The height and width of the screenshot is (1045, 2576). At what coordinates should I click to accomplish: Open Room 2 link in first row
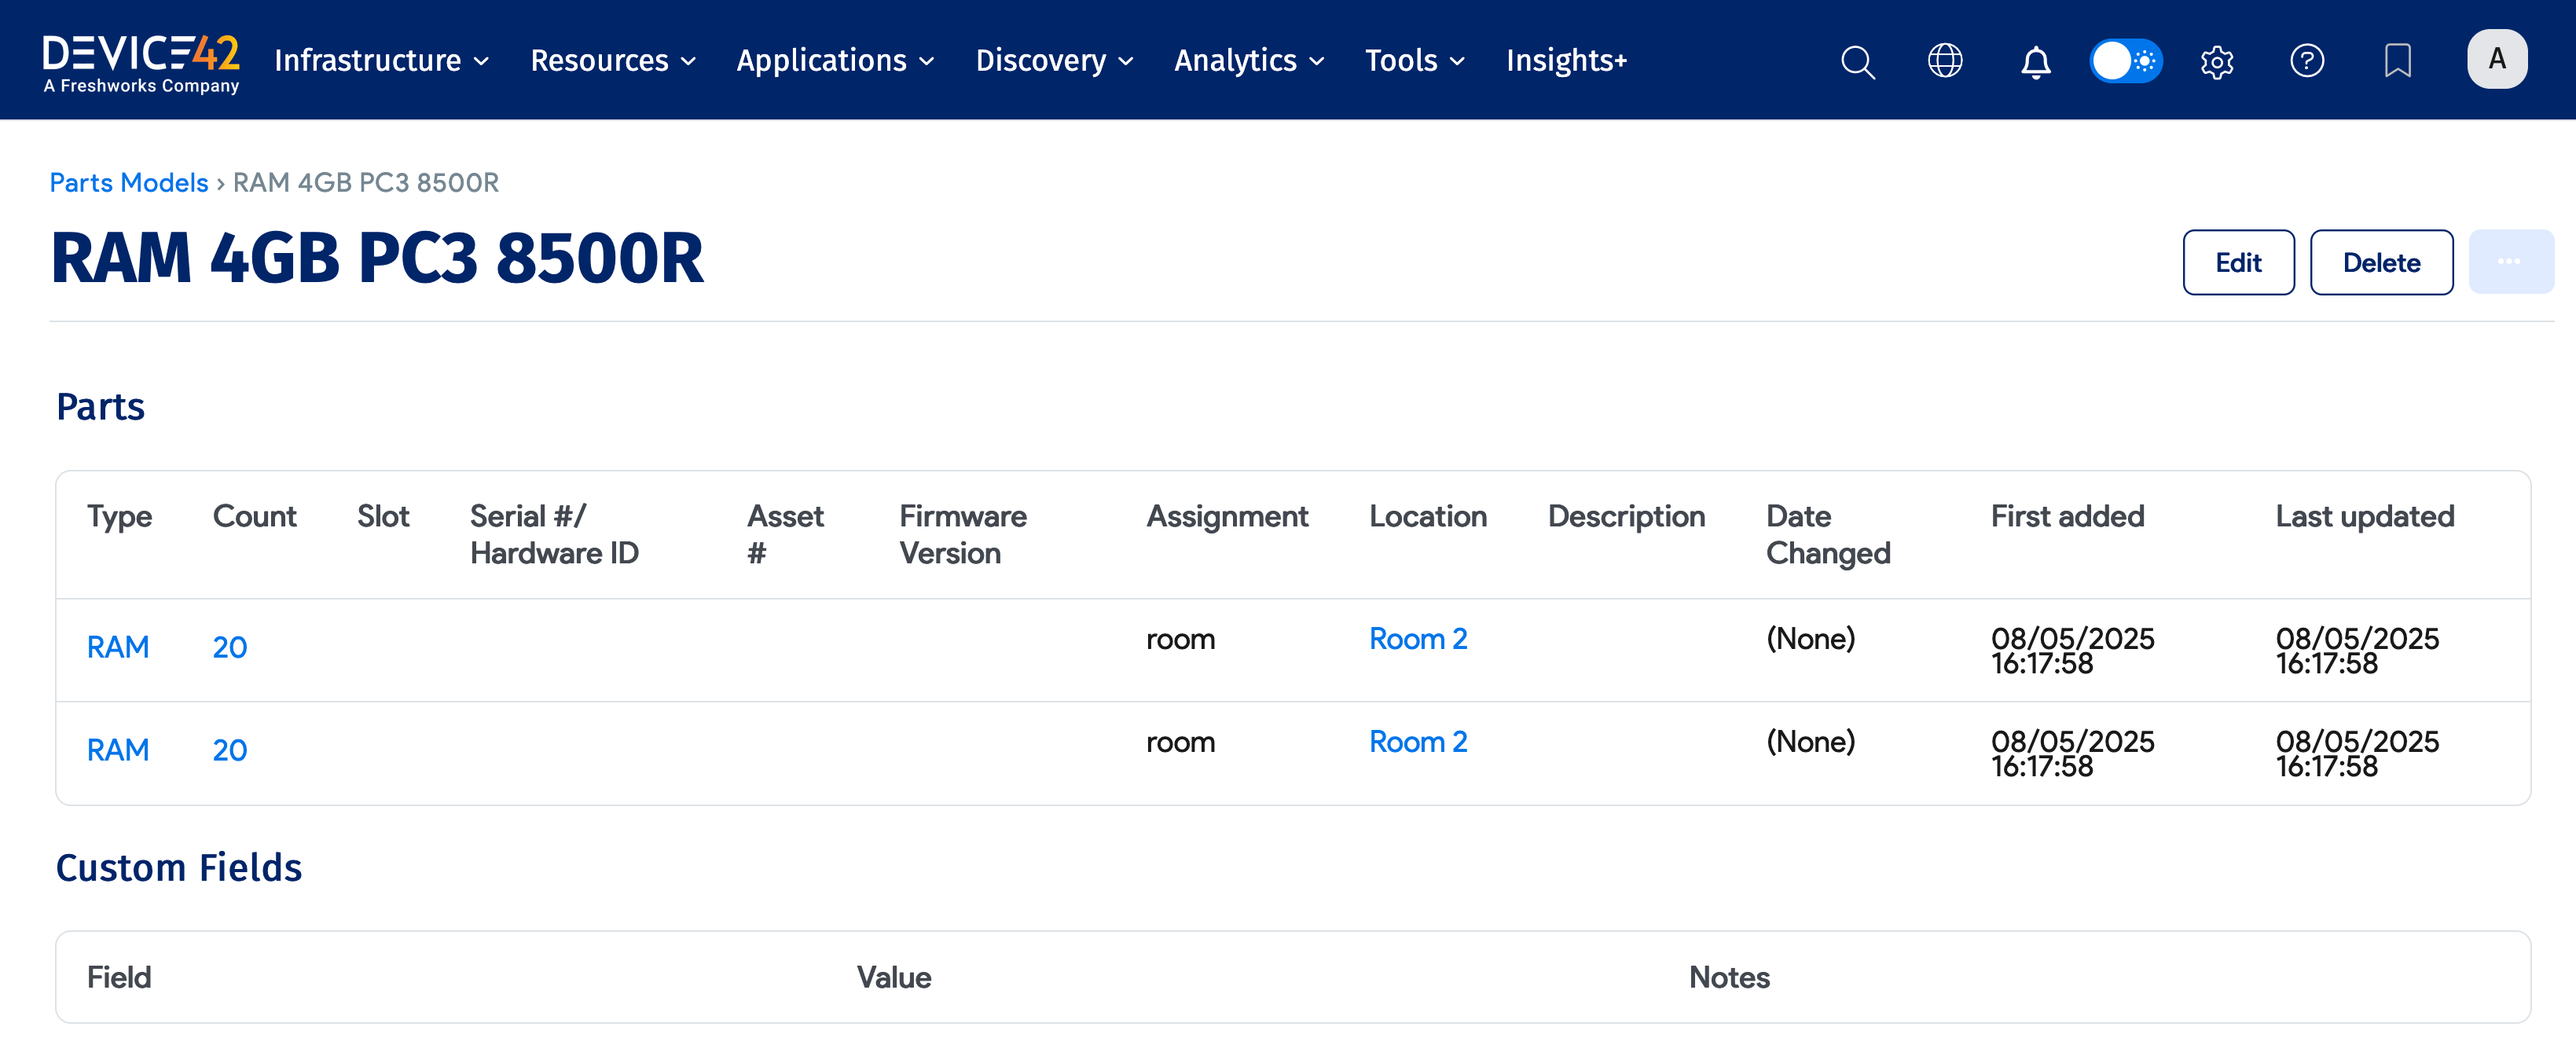coord(1417,639)
